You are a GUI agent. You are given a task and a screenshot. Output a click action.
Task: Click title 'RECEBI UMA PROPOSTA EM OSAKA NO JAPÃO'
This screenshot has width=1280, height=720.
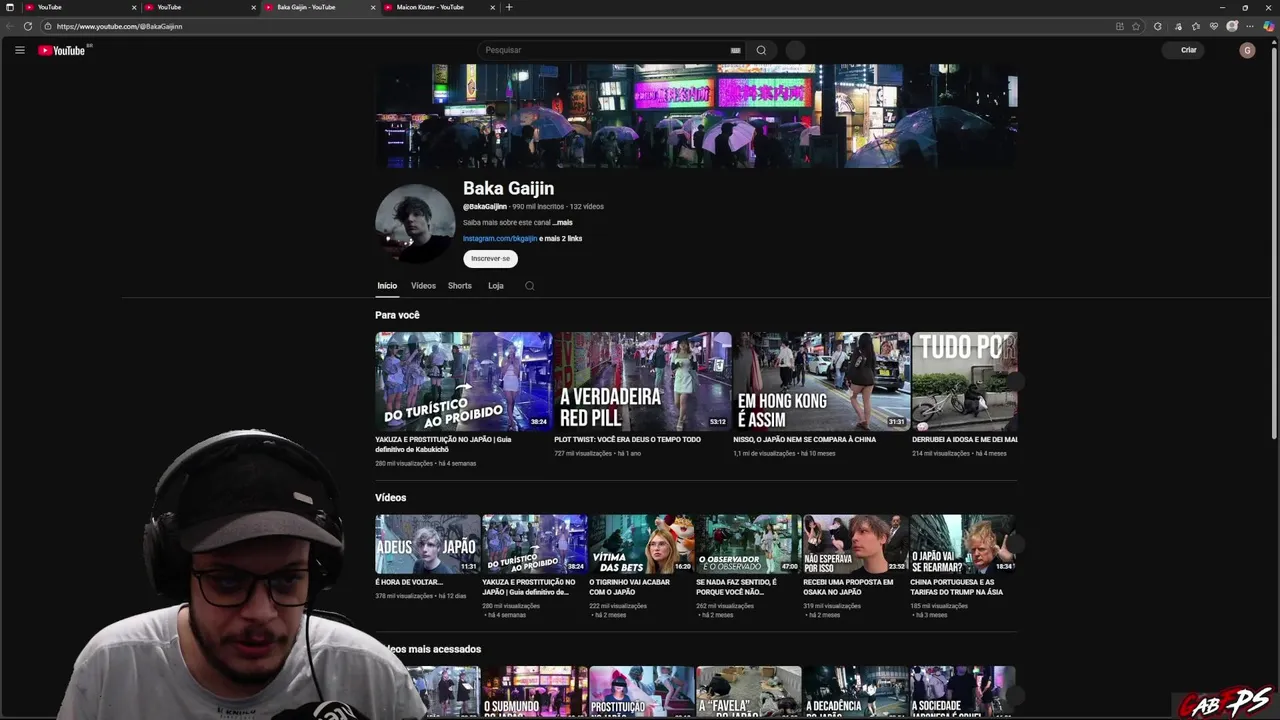click(848, 587)
